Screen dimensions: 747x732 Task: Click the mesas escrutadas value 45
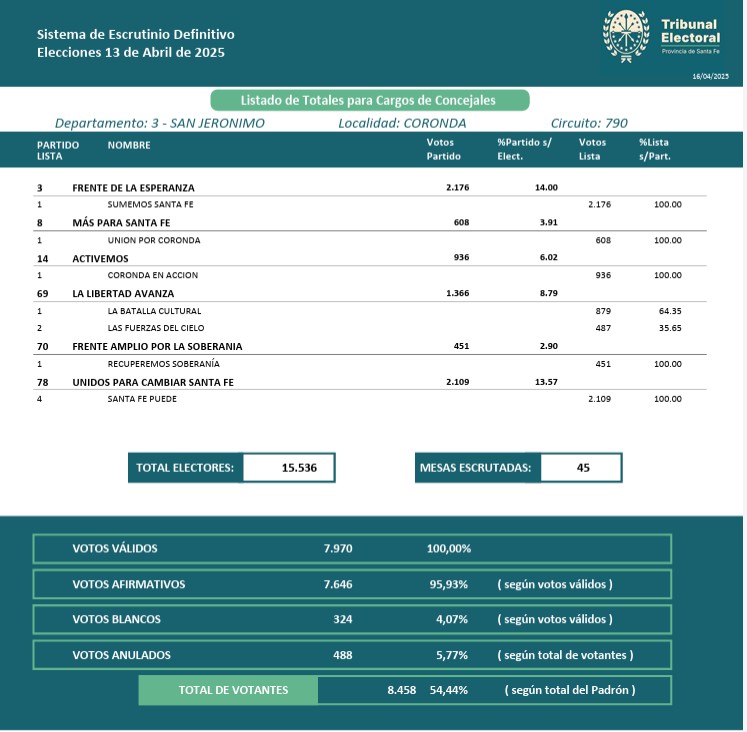point(583,468)
